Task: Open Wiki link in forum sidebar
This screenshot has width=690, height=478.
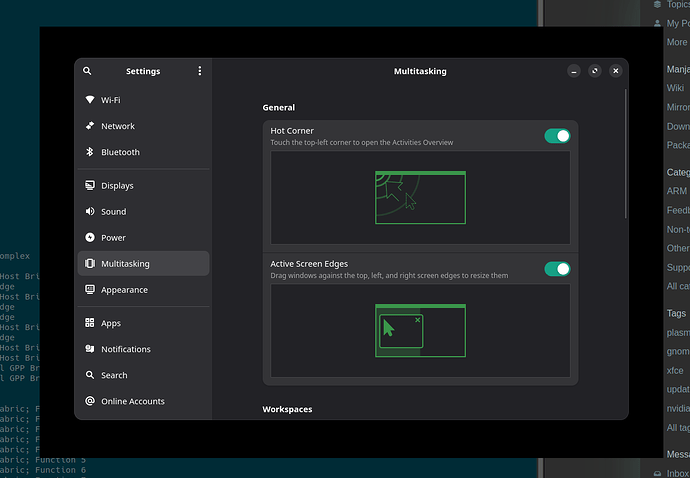Action: pos(675,88)
